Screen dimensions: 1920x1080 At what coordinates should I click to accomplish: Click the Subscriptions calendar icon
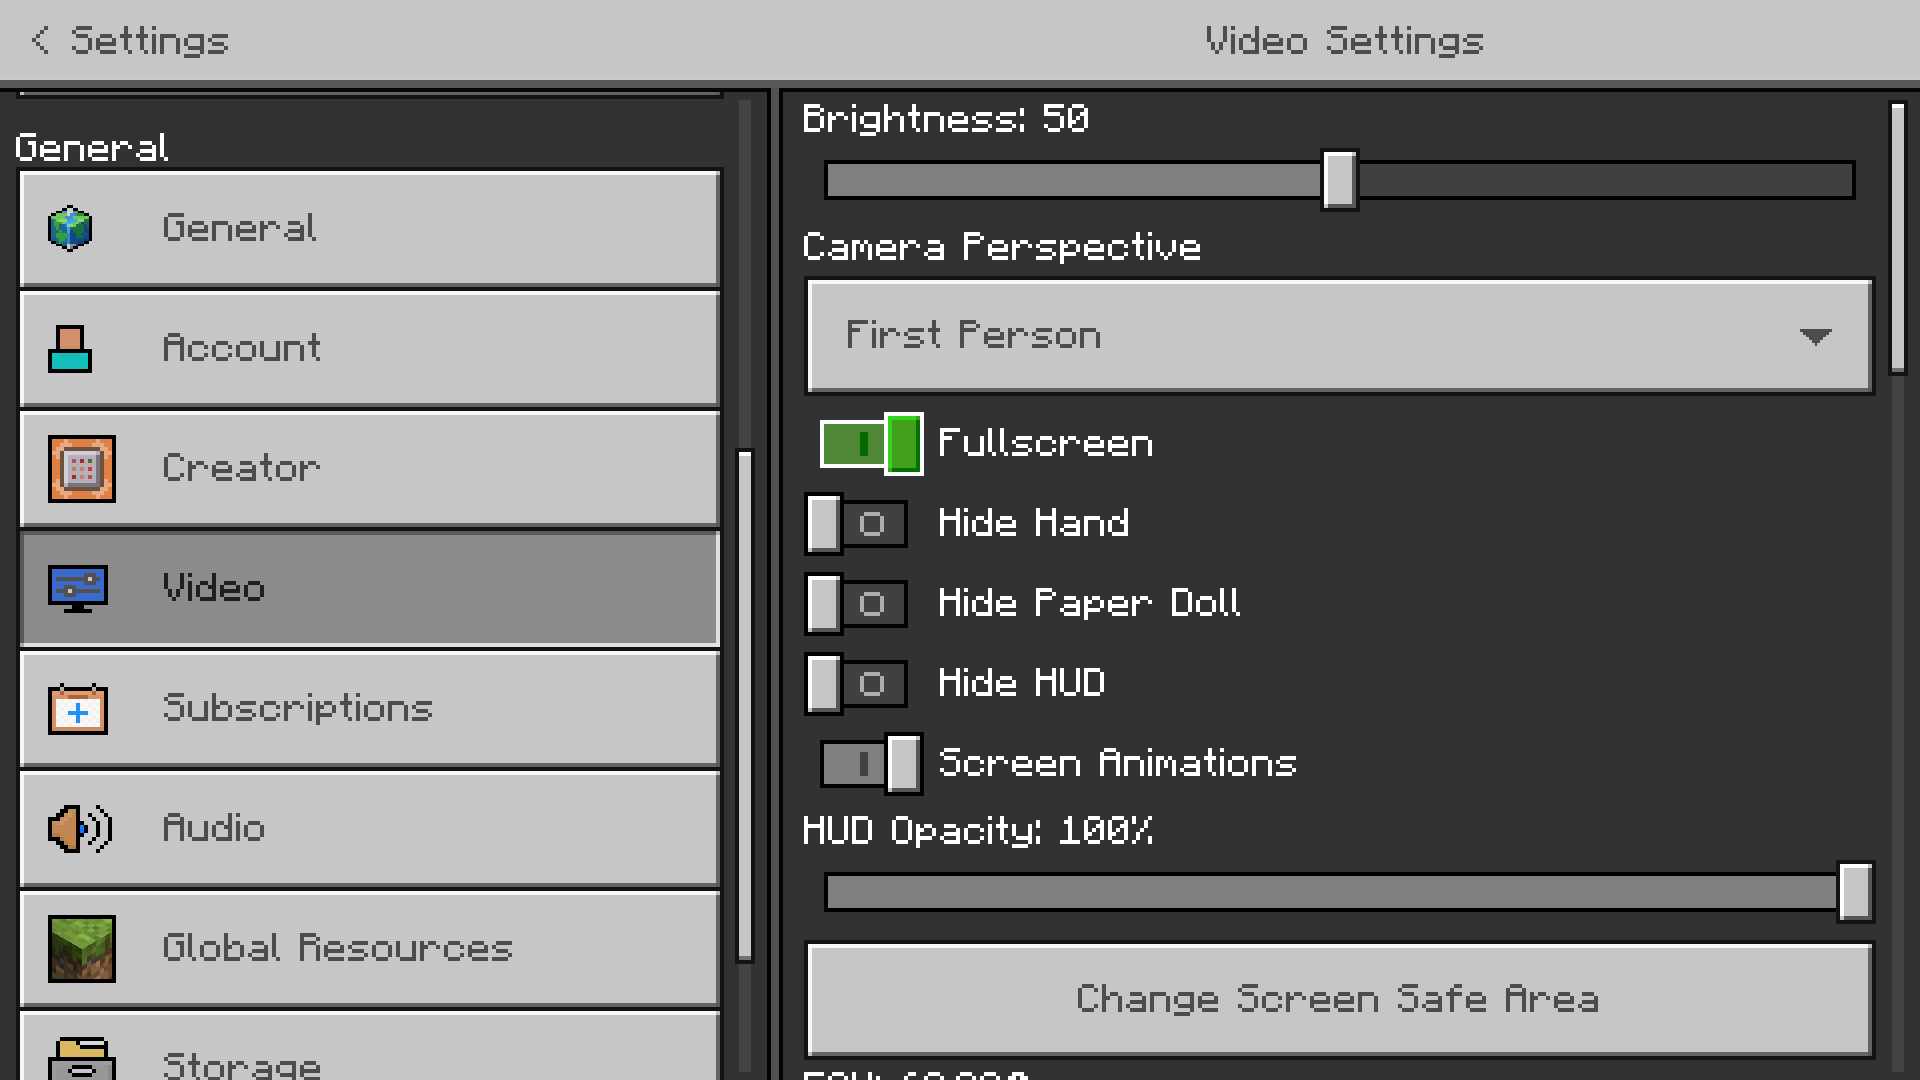(x=78, y=709)
